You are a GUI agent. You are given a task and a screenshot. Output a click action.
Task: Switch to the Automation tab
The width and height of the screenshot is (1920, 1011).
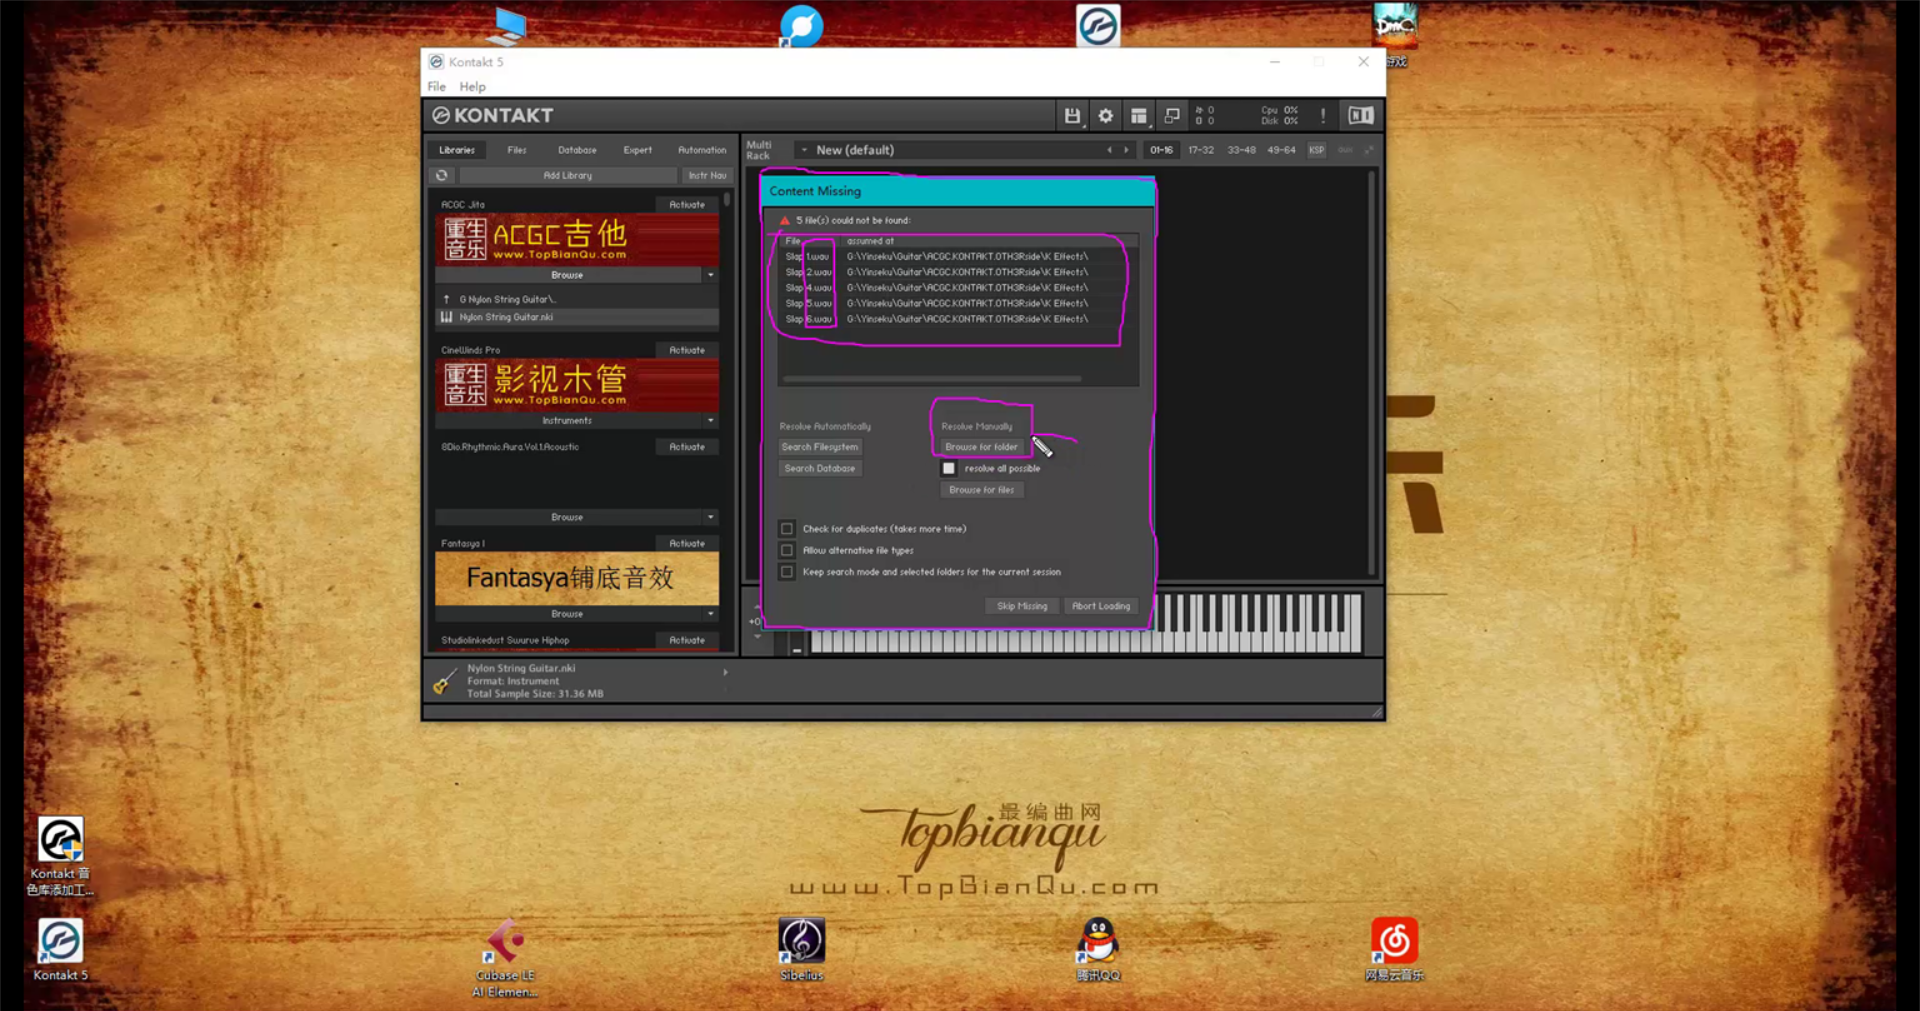tap(702, 150)
